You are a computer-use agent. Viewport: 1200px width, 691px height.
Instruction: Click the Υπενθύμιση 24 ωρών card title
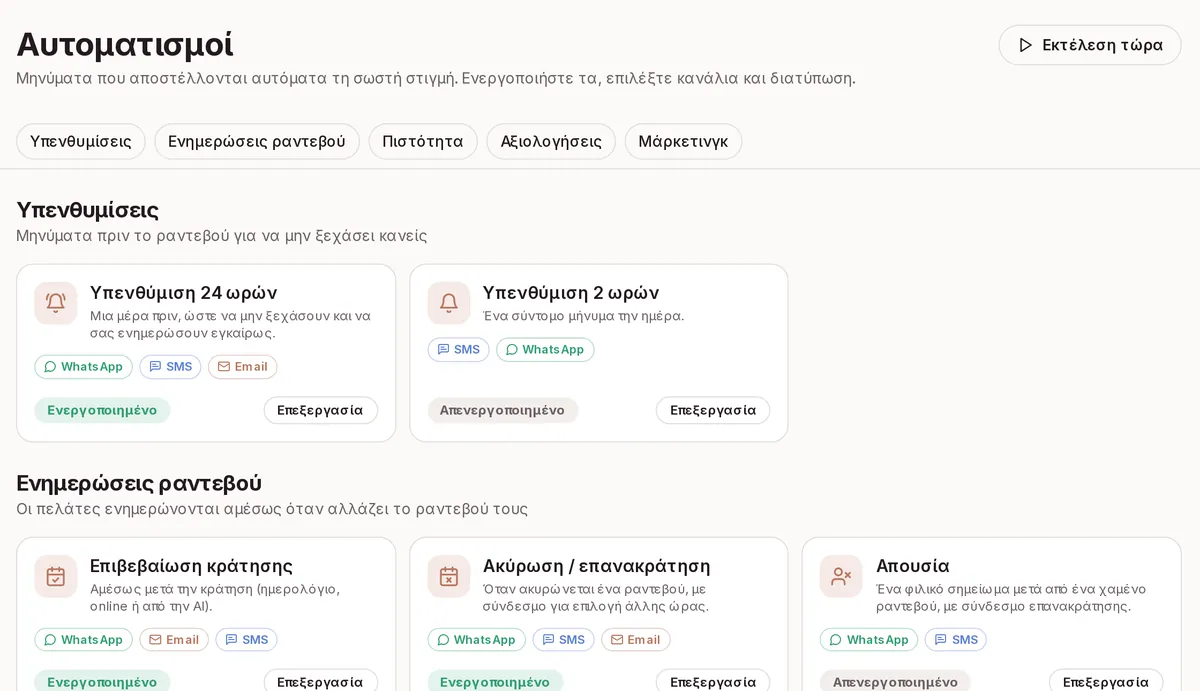[183, 293]
